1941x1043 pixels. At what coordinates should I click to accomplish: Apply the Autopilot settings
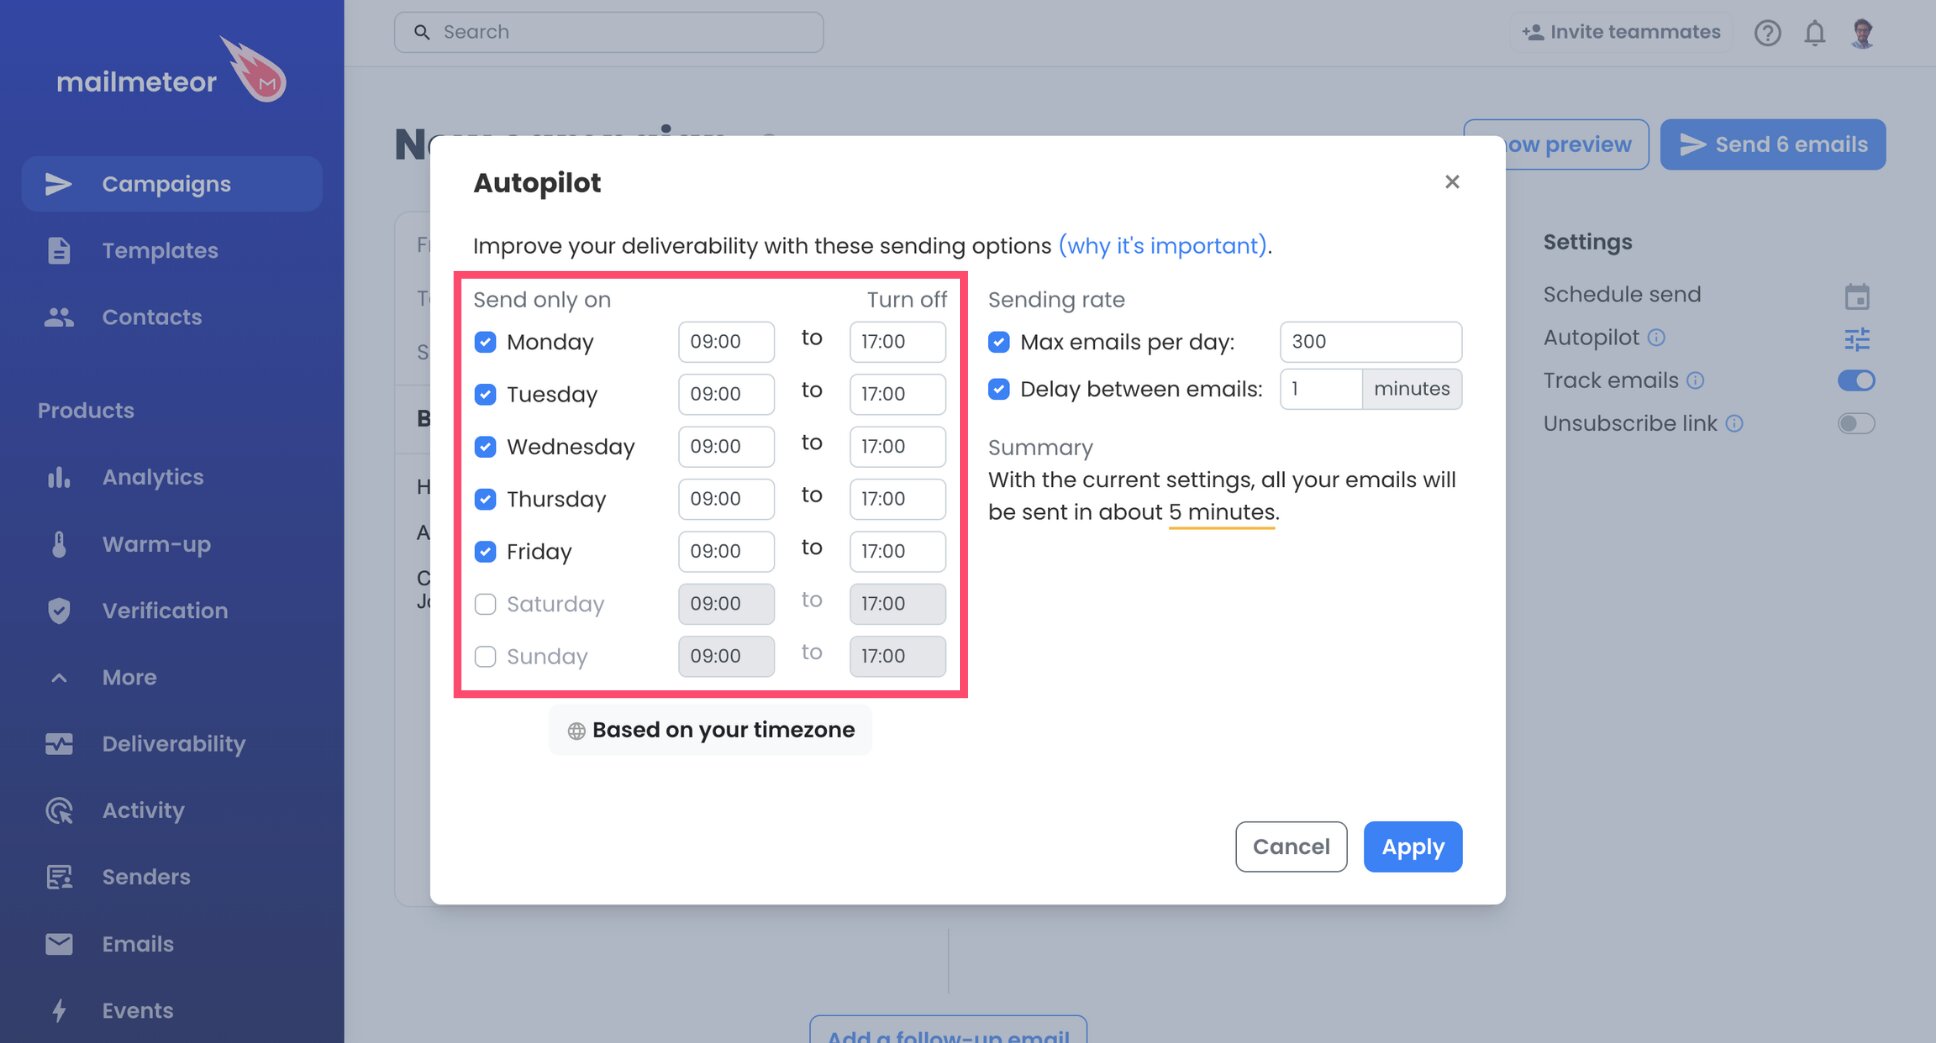click(1412, 847)
